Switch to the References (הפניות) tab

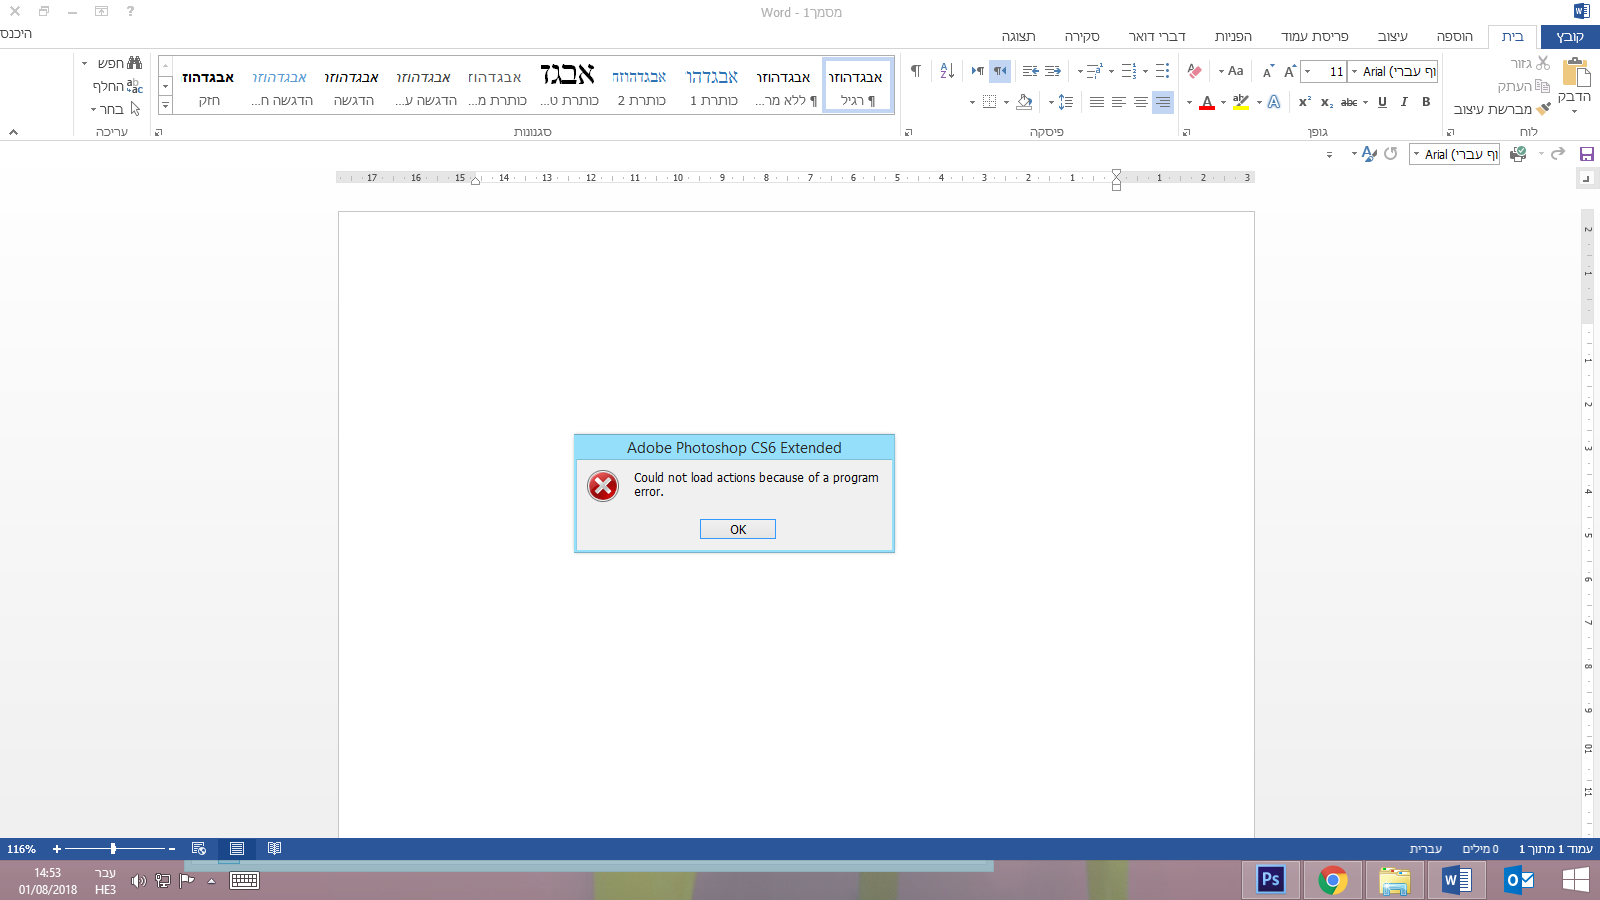coord(1233,37)
